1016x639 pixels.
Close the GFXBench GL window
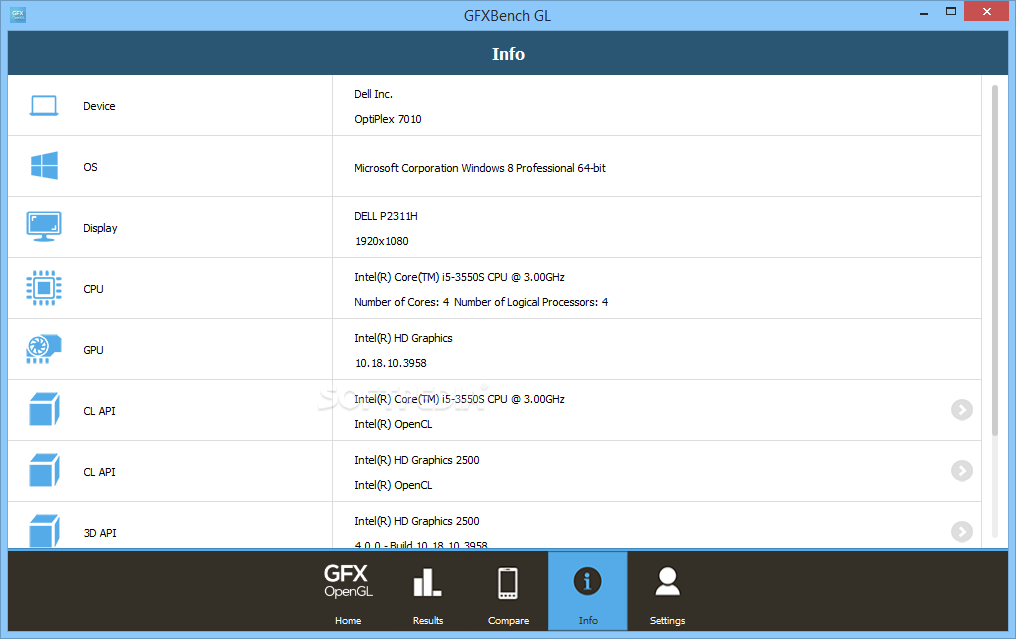[986, 11]
